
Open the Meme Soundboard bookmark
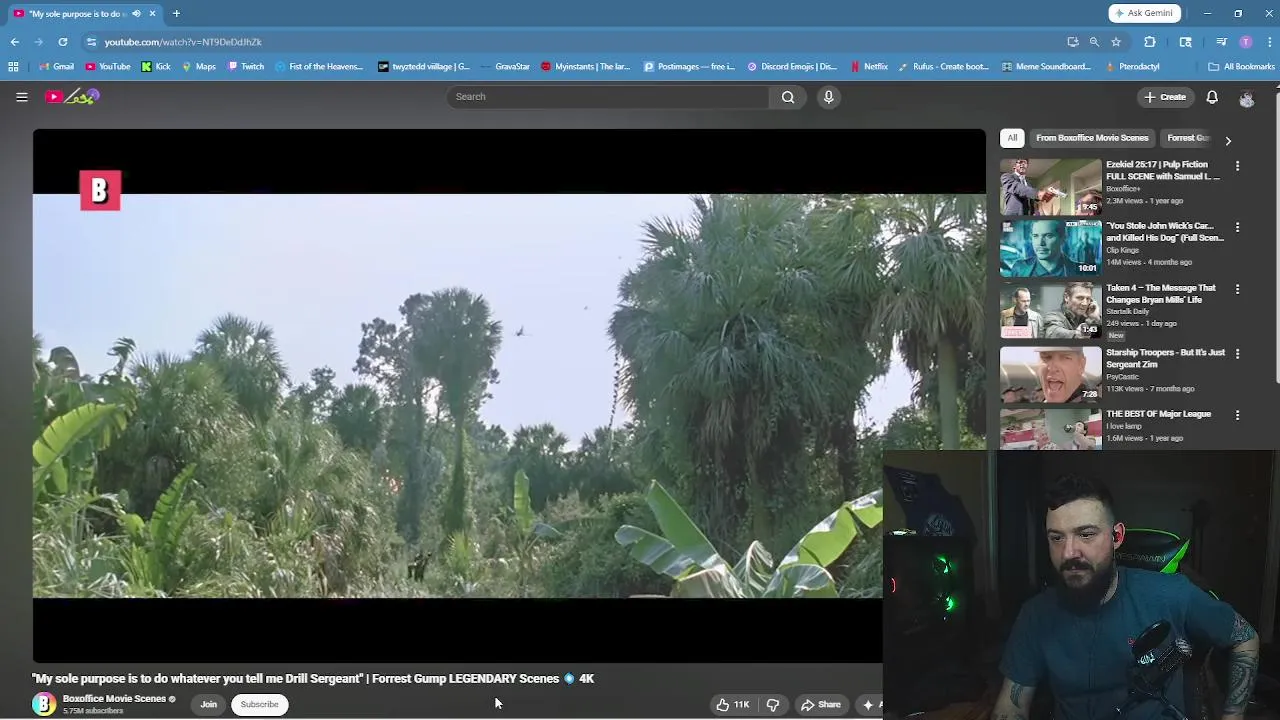click(x=1046, y=67)
